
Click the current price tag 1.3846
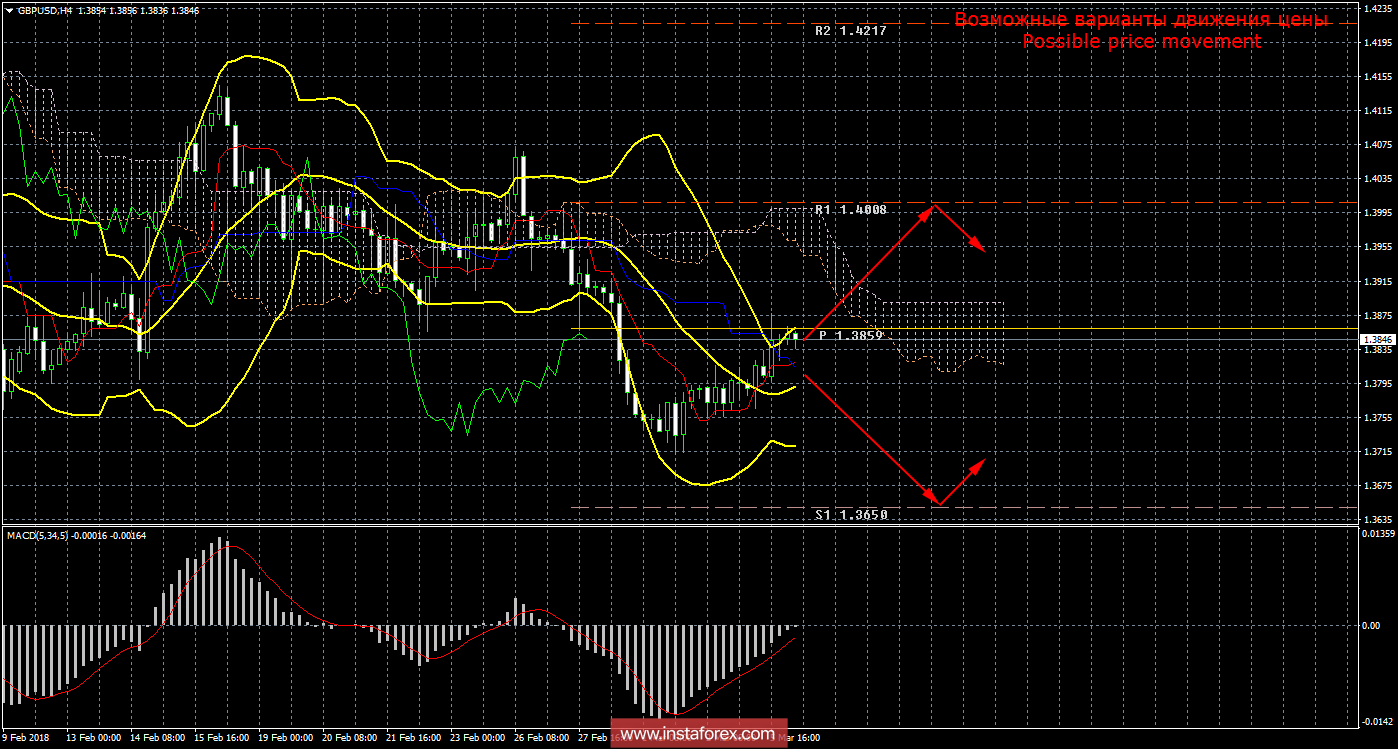pos(1376,340)
